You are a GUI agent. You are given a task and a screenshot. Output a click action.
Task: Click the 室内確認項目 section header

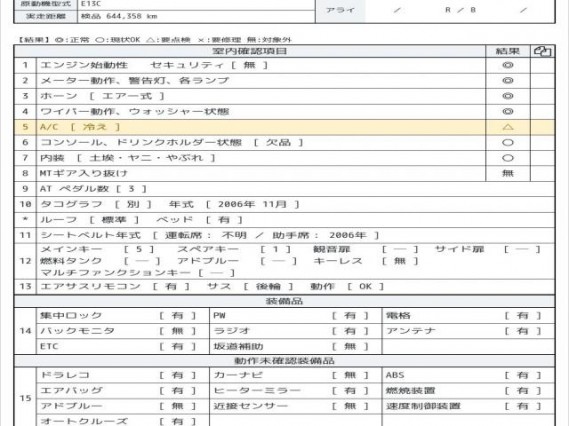click(x=250, y=51)
